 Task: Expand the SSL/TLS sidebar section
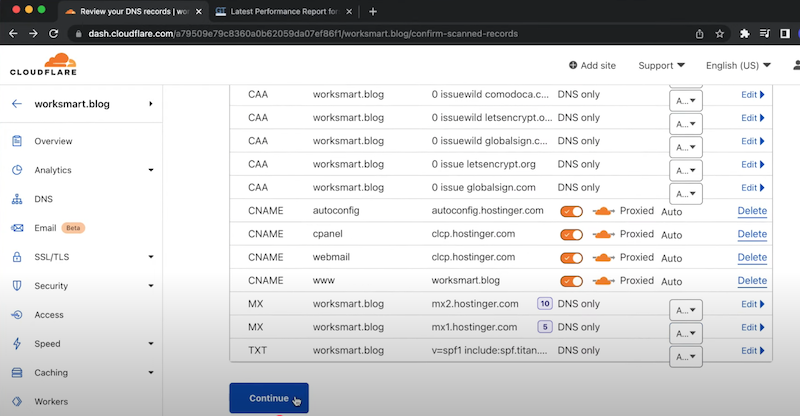(151, 257)
